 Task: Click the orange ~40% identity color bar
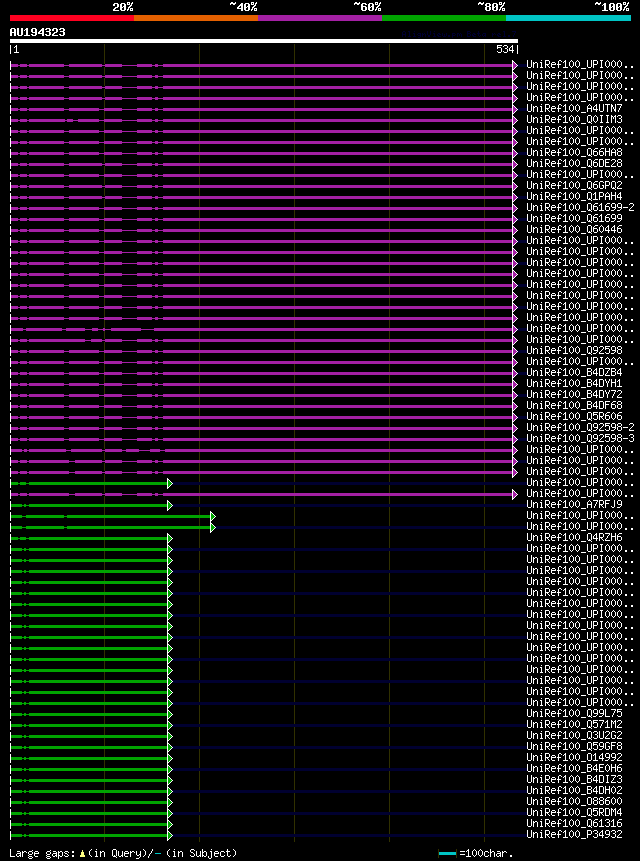click(196, 18)
